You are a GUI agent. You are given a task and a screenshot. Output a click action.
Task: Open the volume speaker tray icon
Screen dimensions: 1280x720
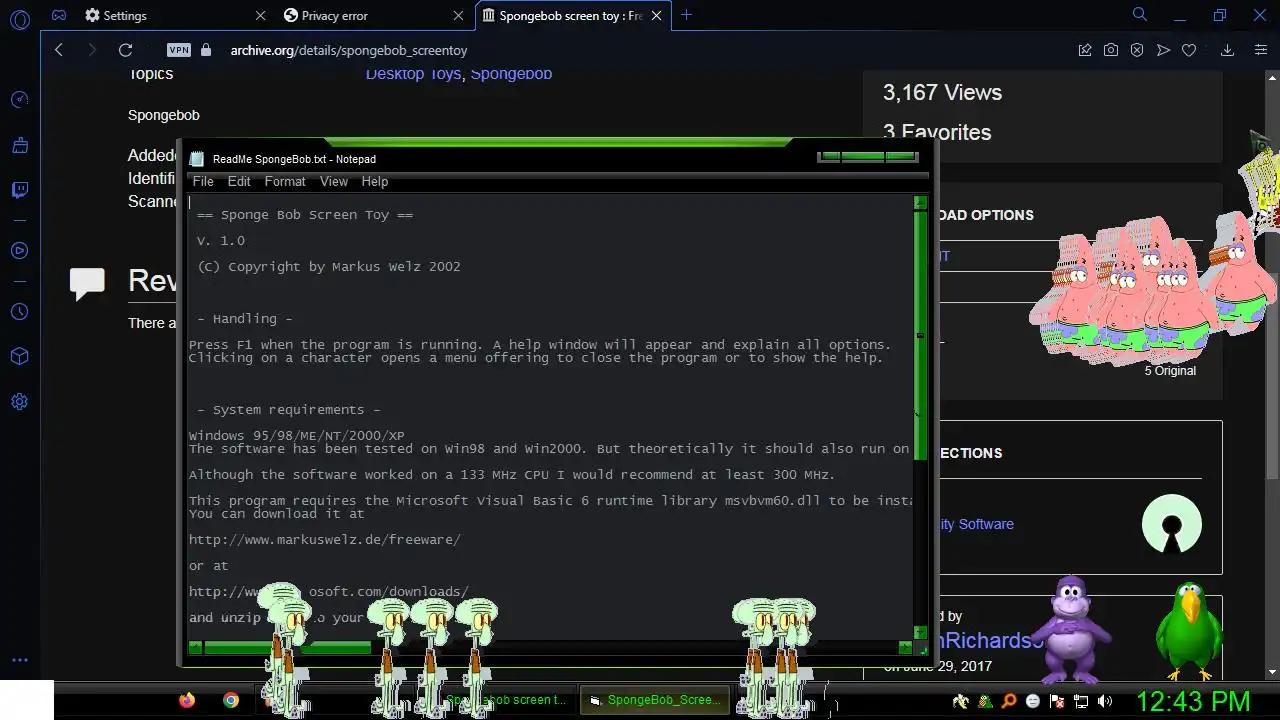coord(1105,701)
